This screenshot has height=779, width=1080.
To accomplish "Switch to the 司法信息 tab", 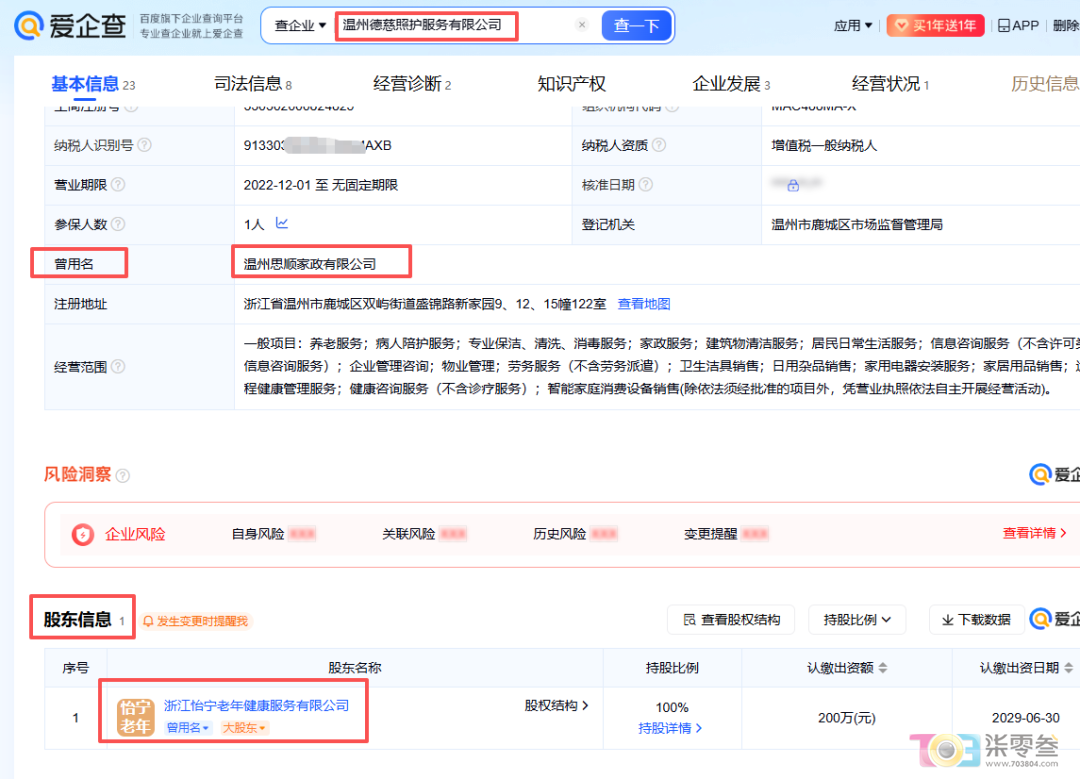I will [253, 84].
